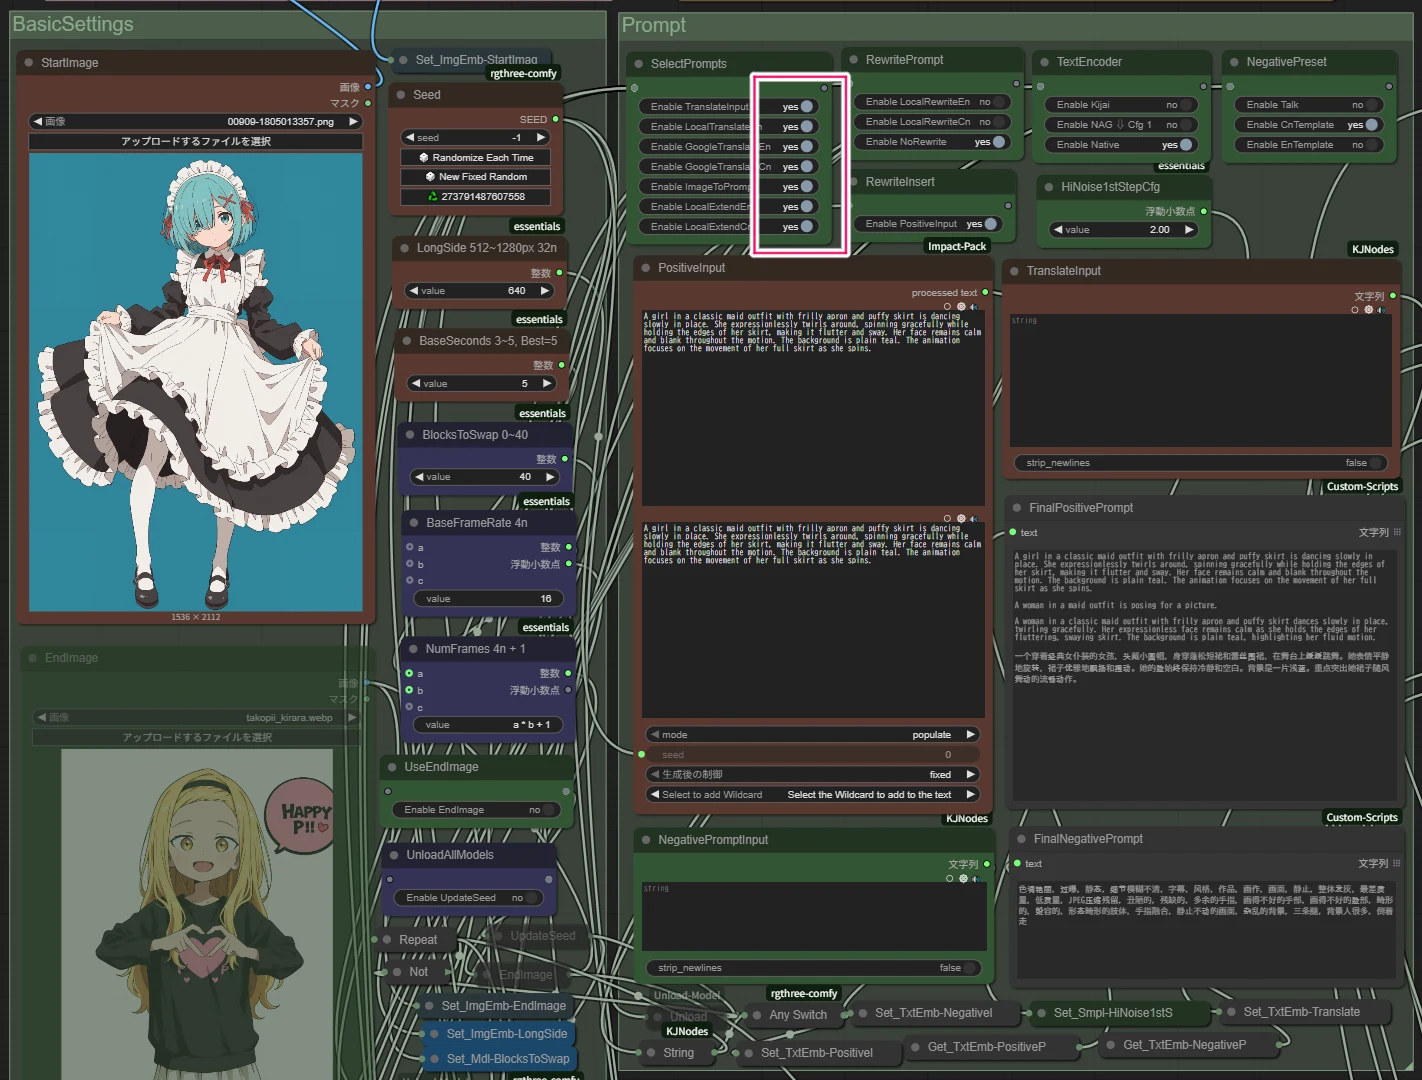Select the blonde girl EndImage preview
Screen dimensions: 1422x1080
click(197, 914)
